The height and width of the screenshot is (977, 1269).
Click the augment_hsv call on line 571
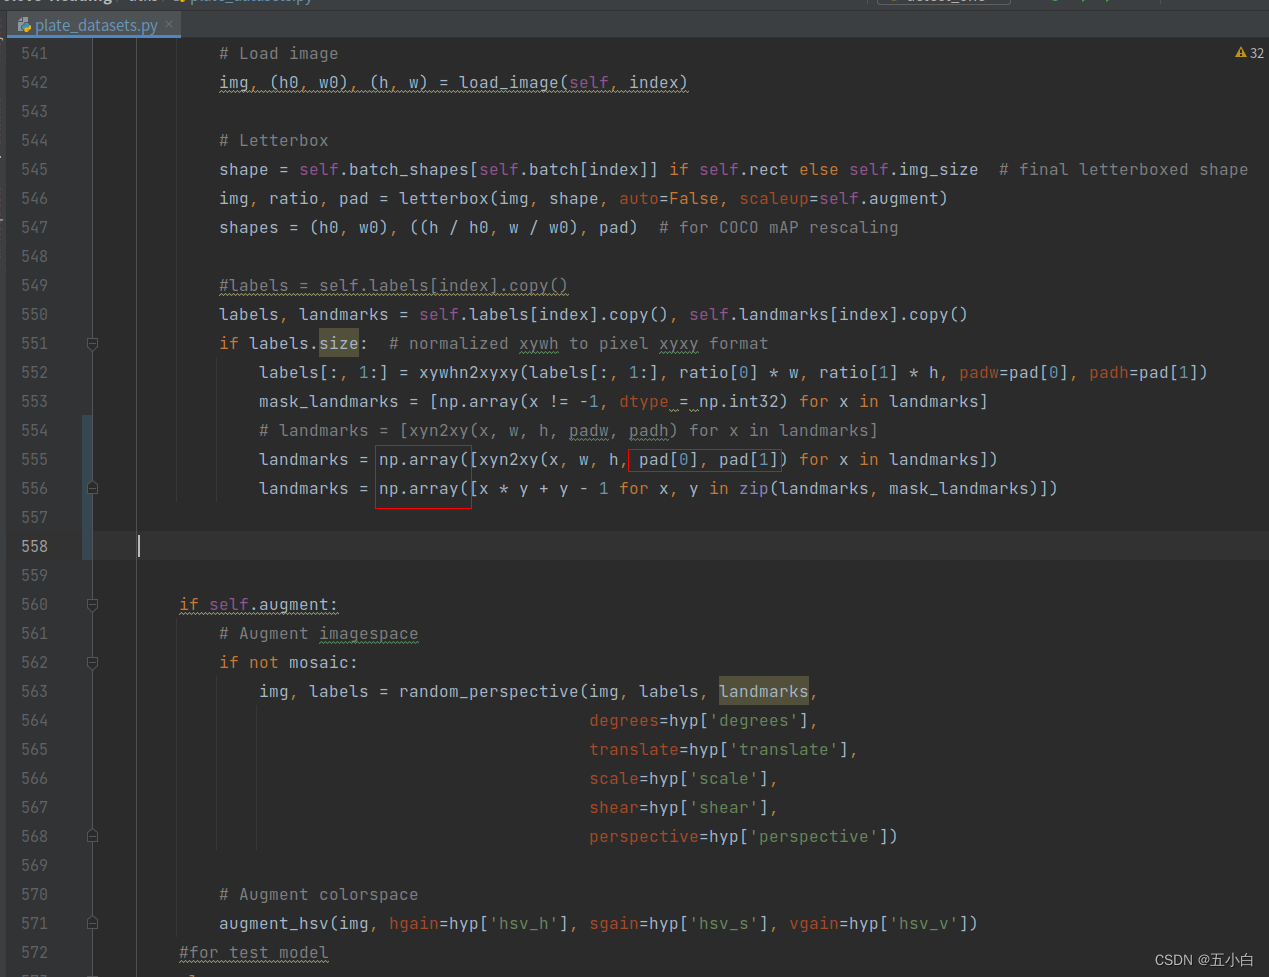[274, 923]
